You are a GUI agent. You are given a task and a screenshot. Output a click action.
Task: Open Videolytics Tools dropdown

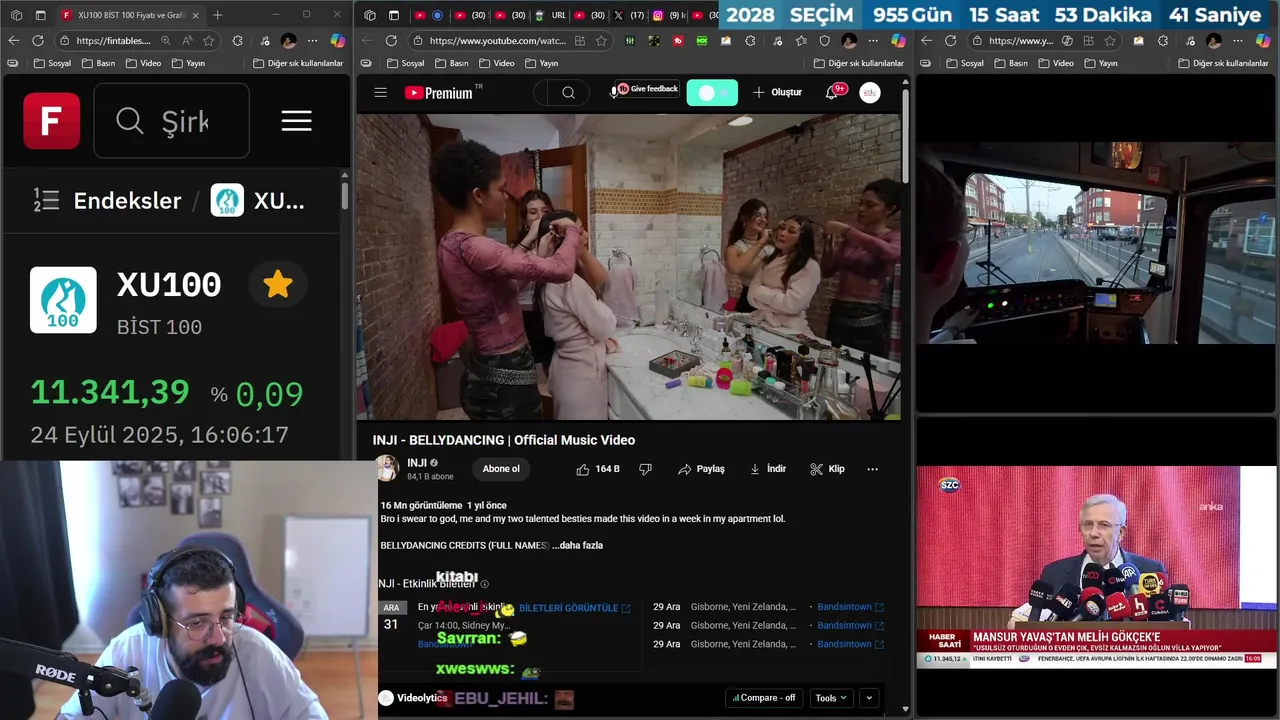pyautogui.click(x=831, y=698)
